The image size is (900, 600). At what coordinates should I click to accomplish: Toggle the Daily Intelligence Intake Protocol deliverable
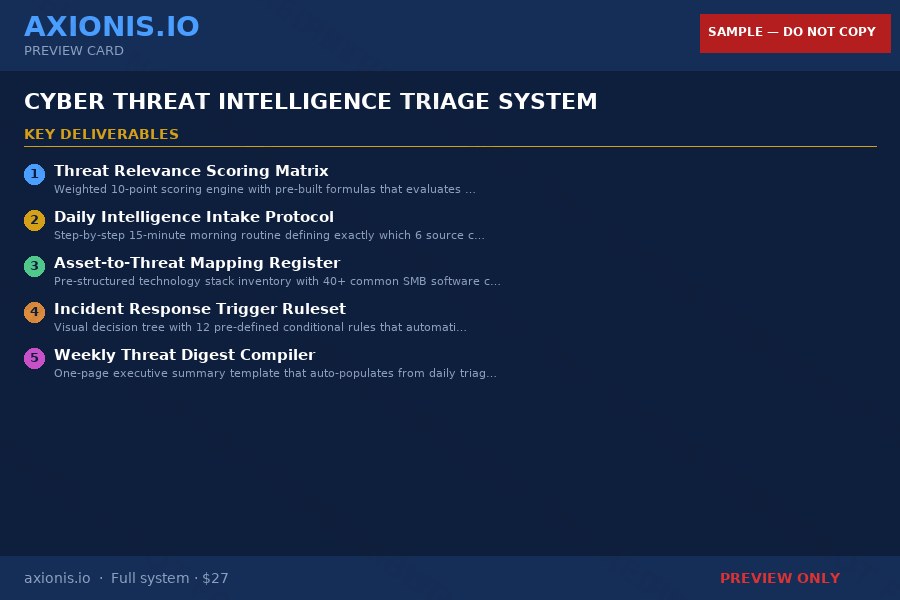tap(194, 216)
